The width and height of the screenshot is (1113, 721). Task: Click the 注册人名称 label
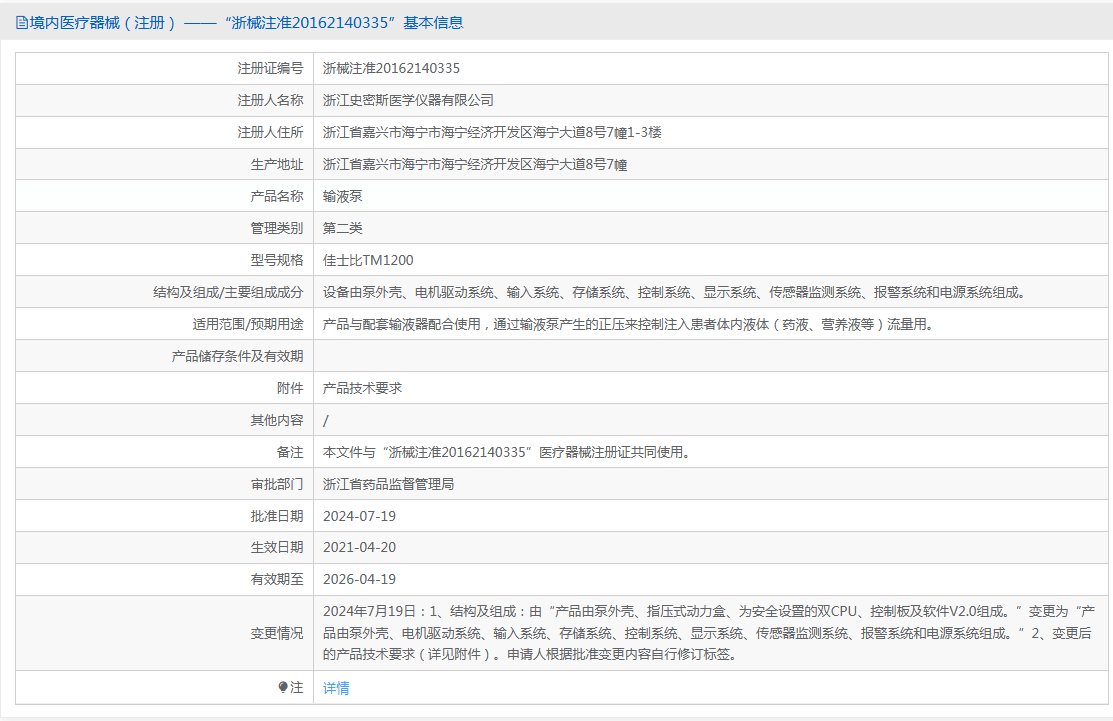click(270, 100)
